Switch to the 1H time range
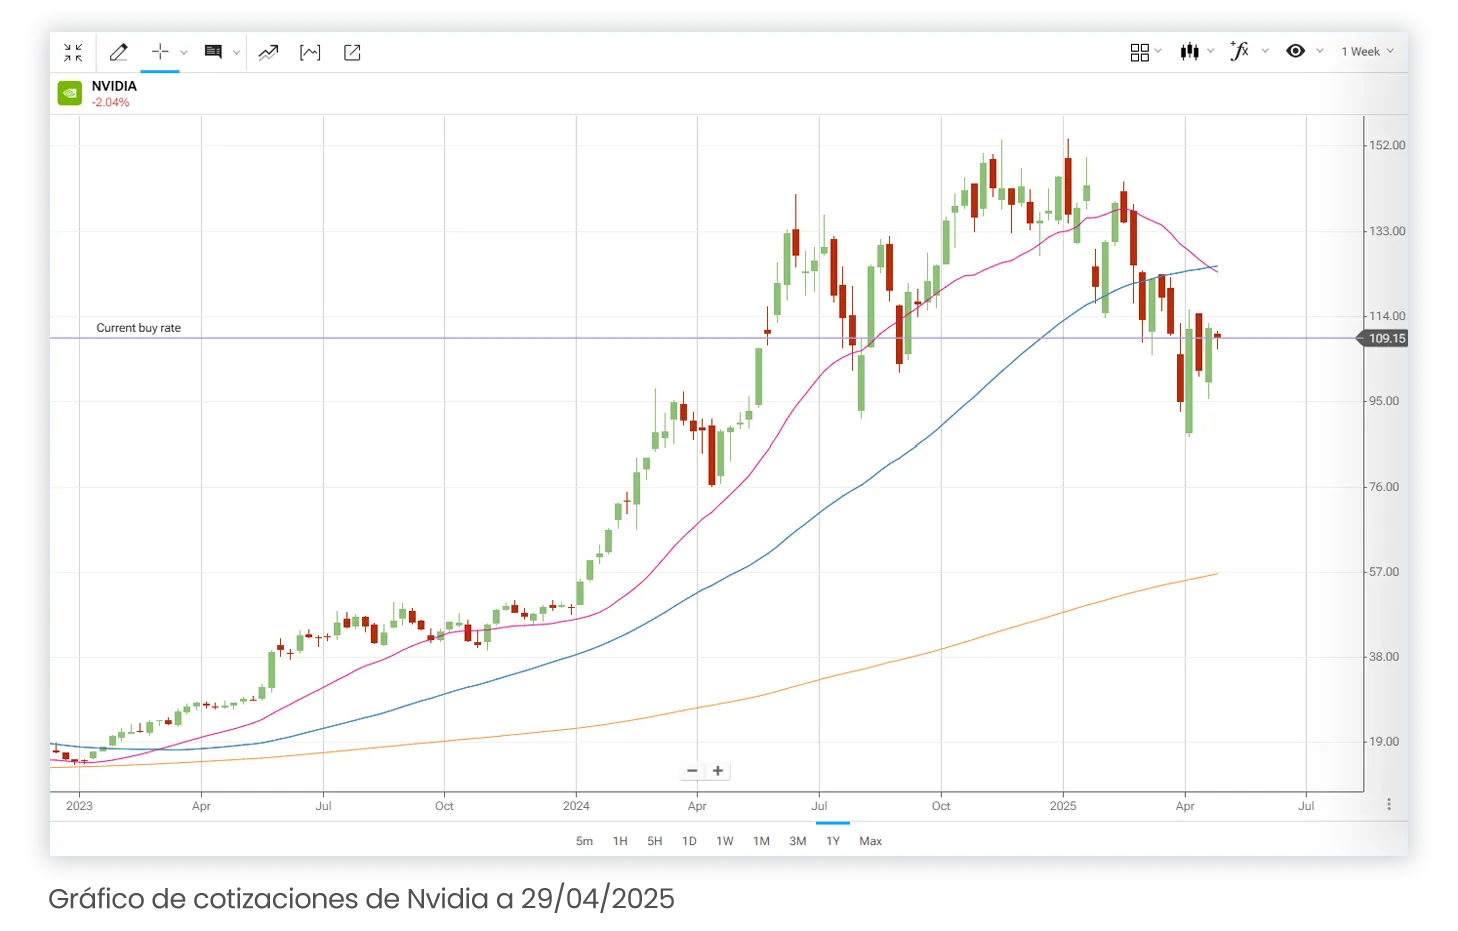Image resolution: width=1458 pixels, height=931 pixels. click(620, 841)
